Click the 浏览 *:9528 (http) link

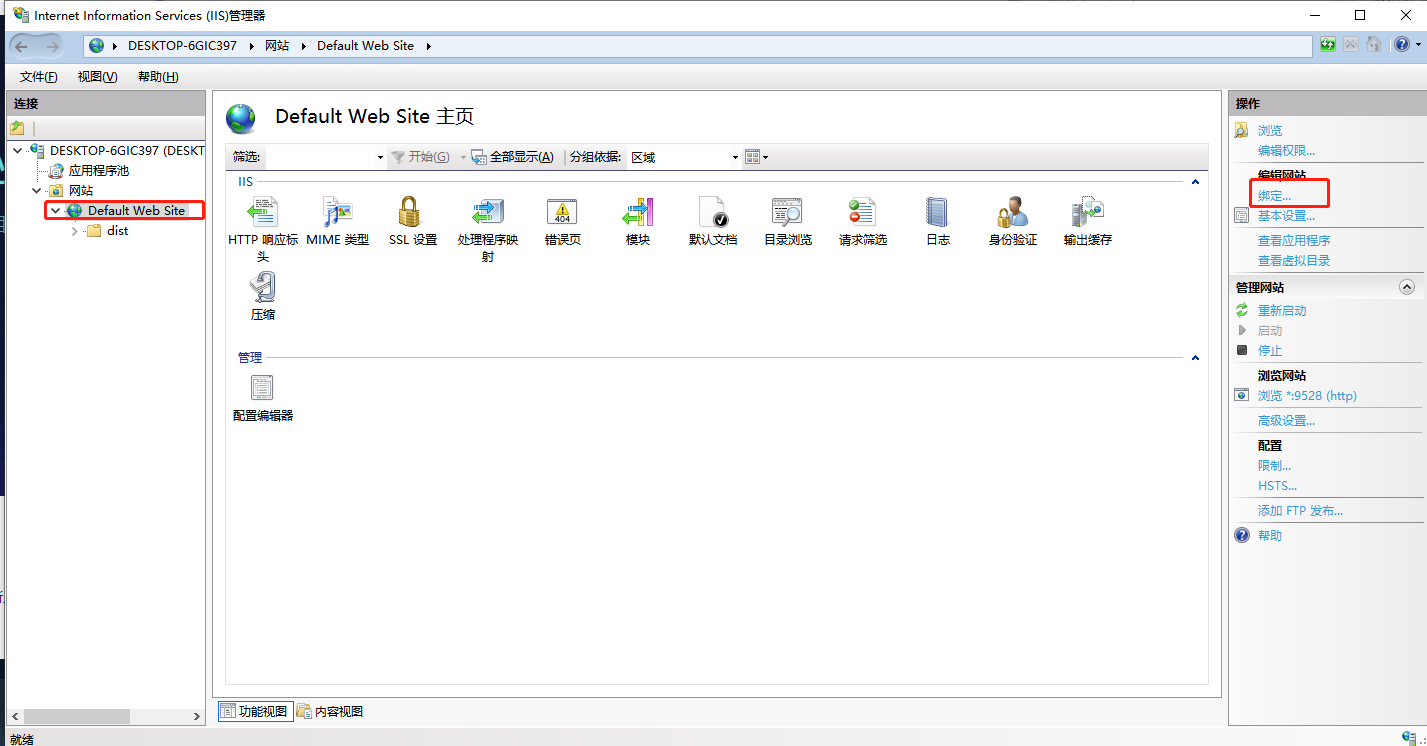1307,396
